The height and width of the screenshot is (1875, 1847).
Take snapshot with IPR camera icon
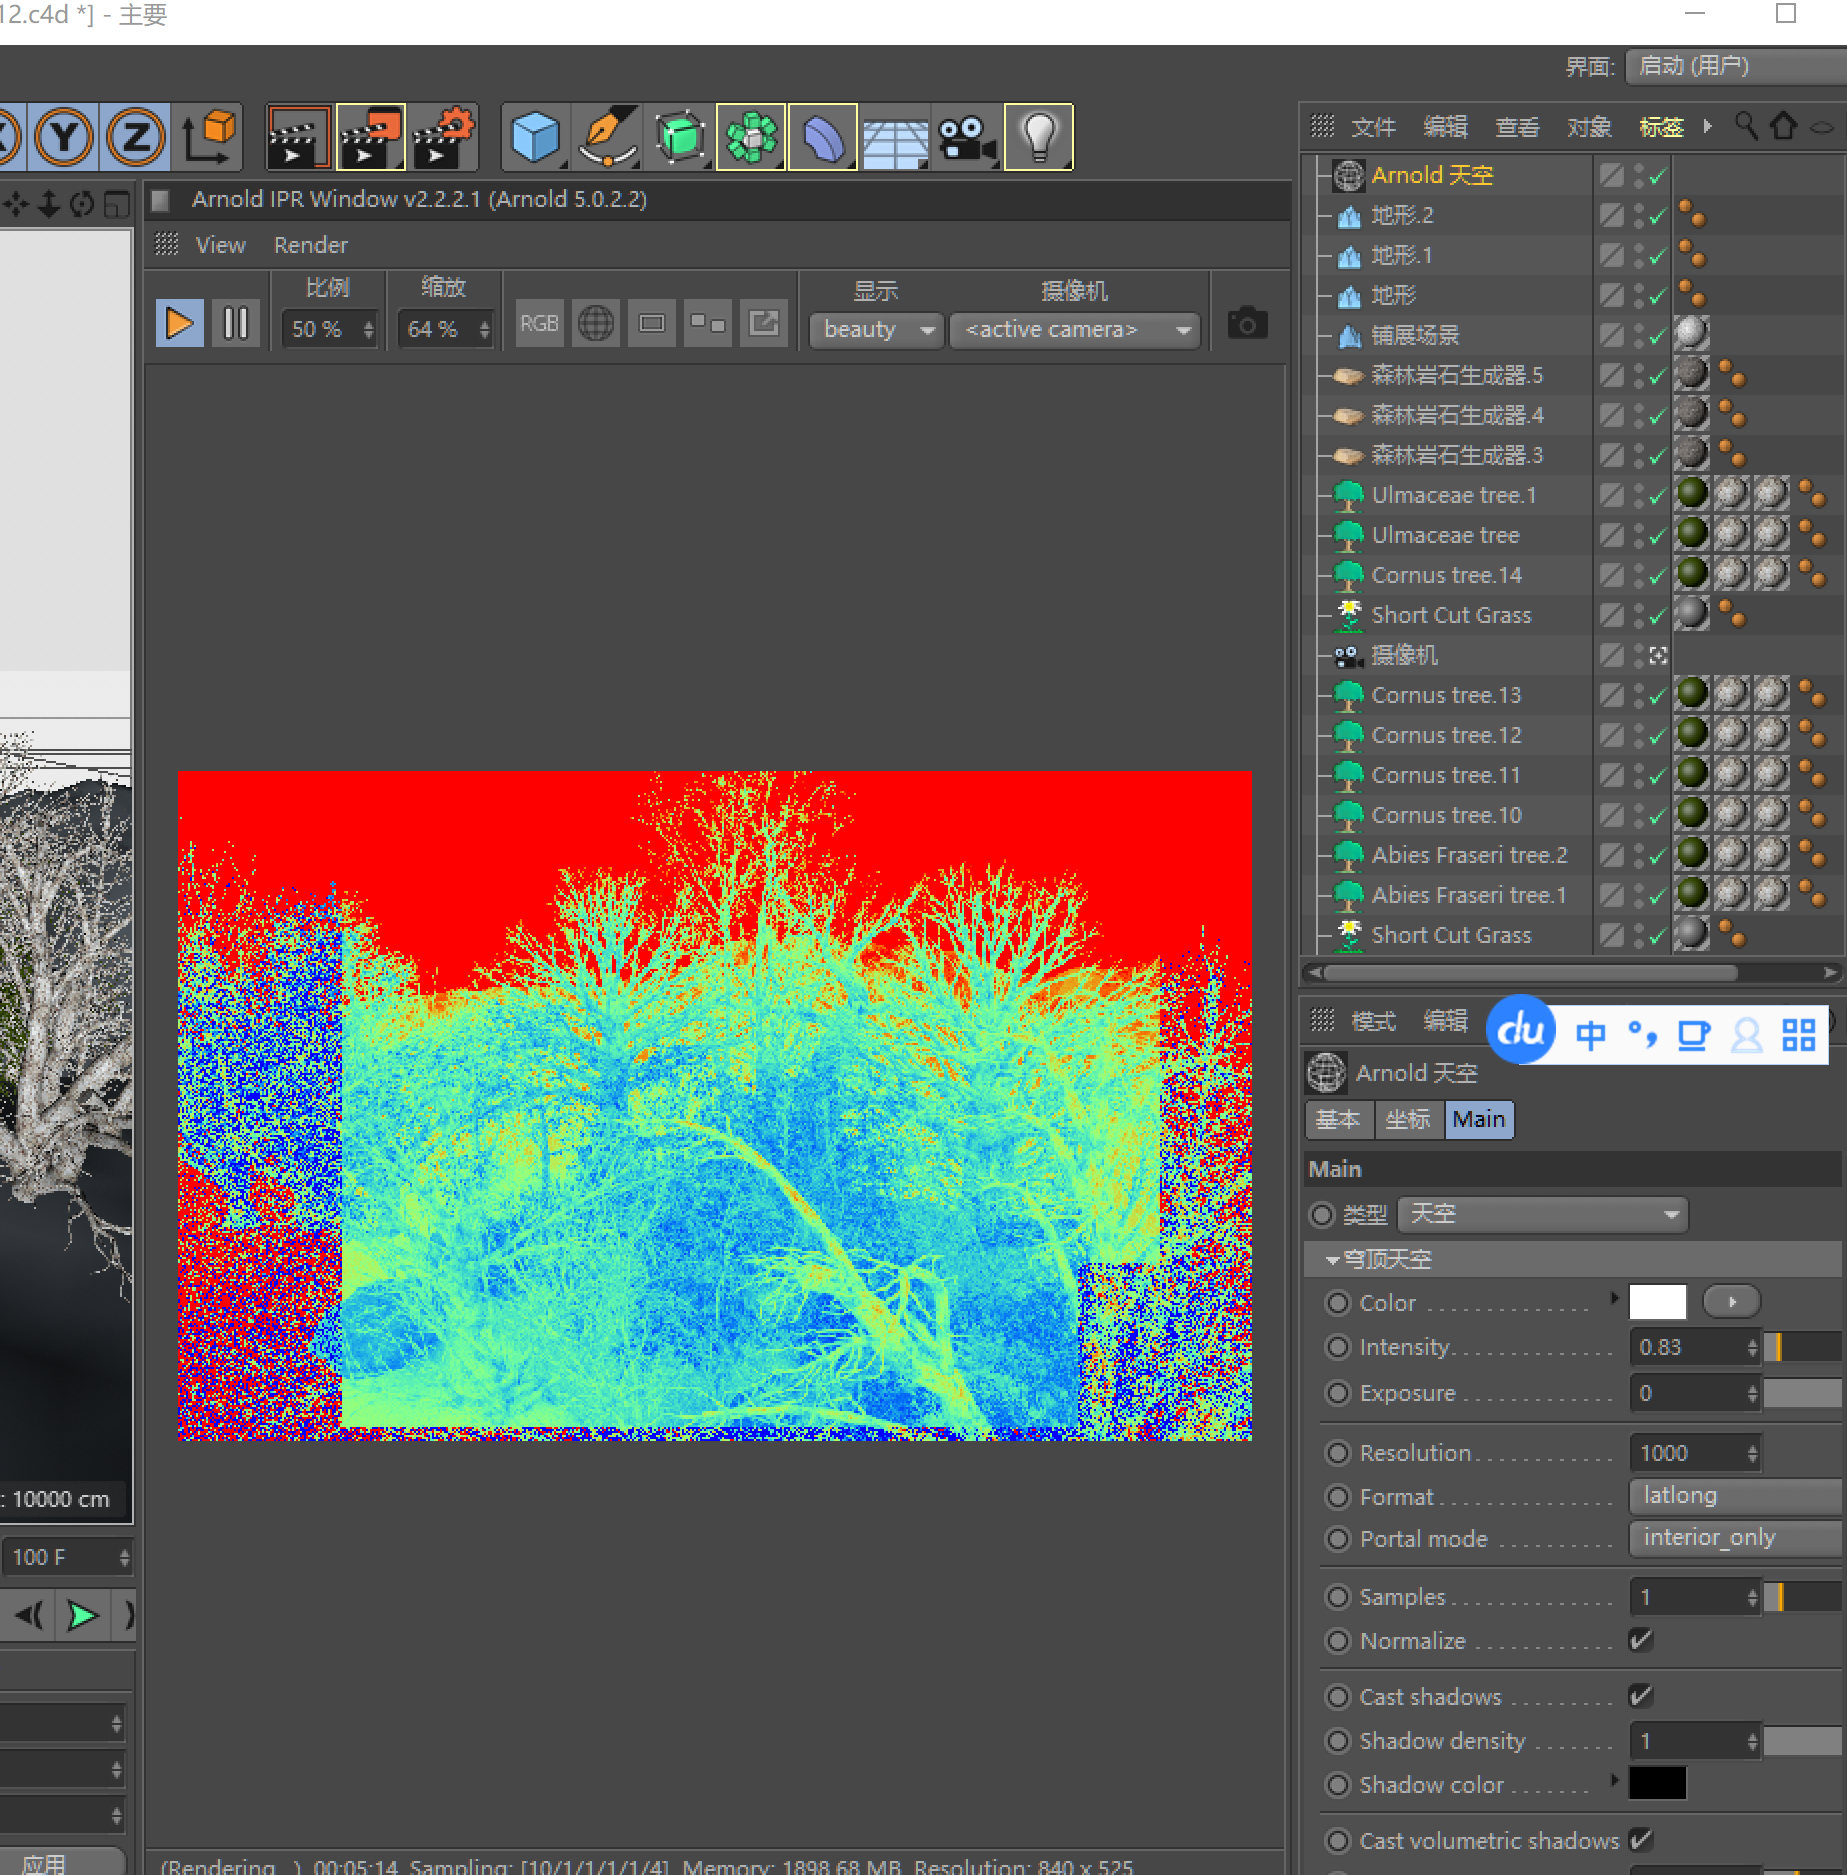(x=1247, y=324)
